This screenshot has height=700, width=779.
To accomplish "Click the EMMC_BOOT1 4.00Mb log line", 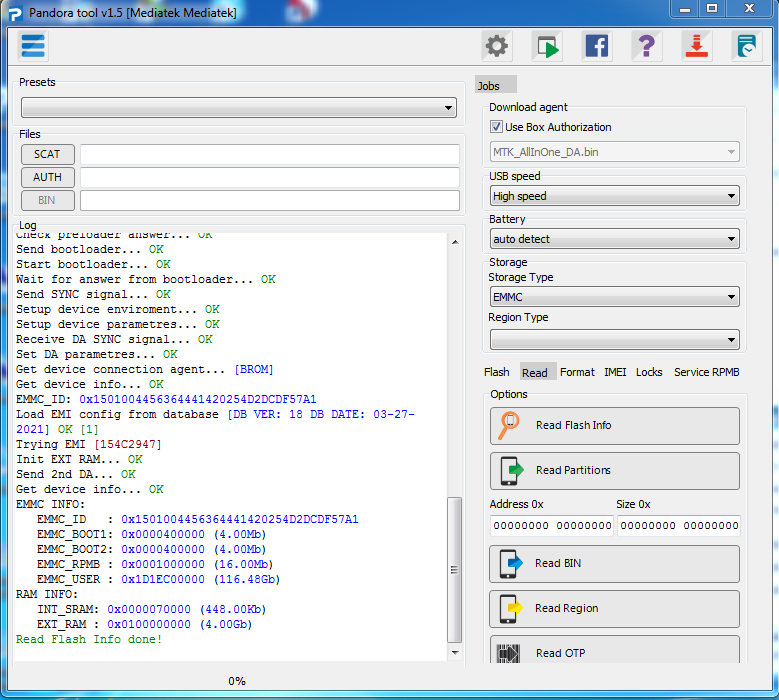I will pos(152,535).
